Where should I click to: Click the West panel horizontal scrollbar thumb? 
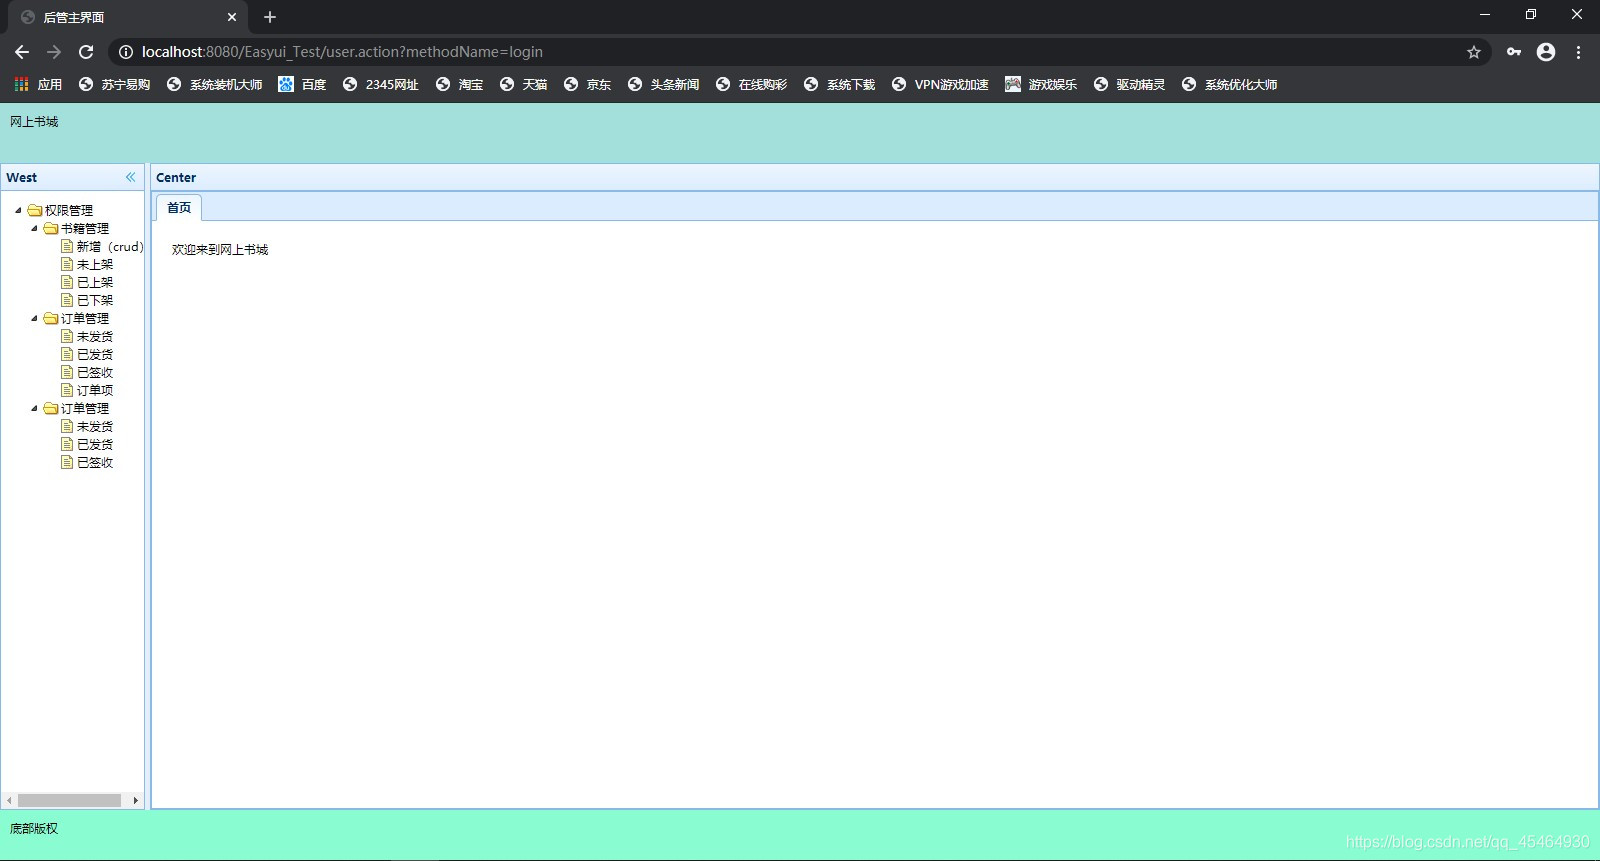pos(69,800)
